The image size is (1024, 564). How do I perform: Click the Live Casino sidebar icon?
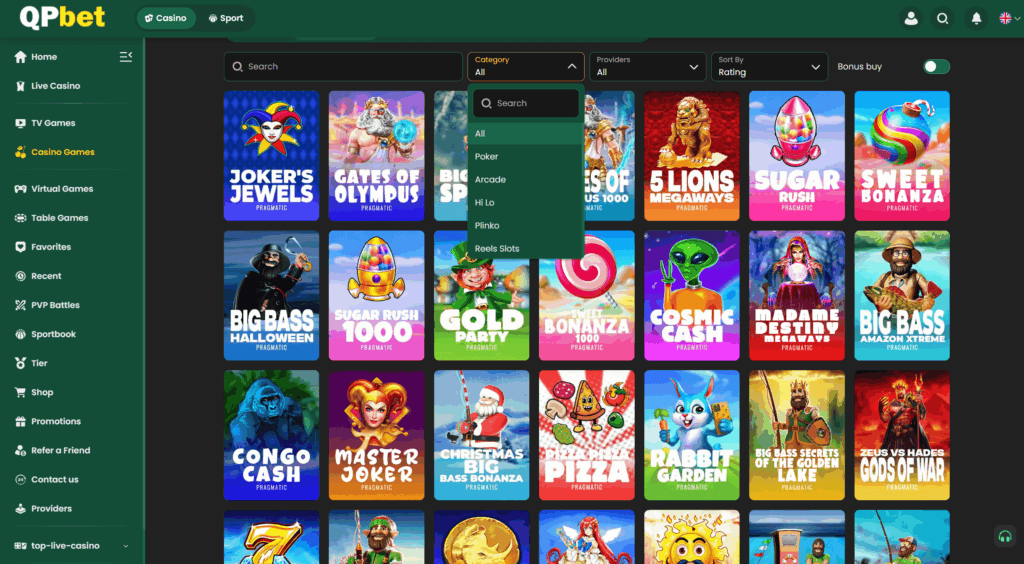tap(20, 86)
